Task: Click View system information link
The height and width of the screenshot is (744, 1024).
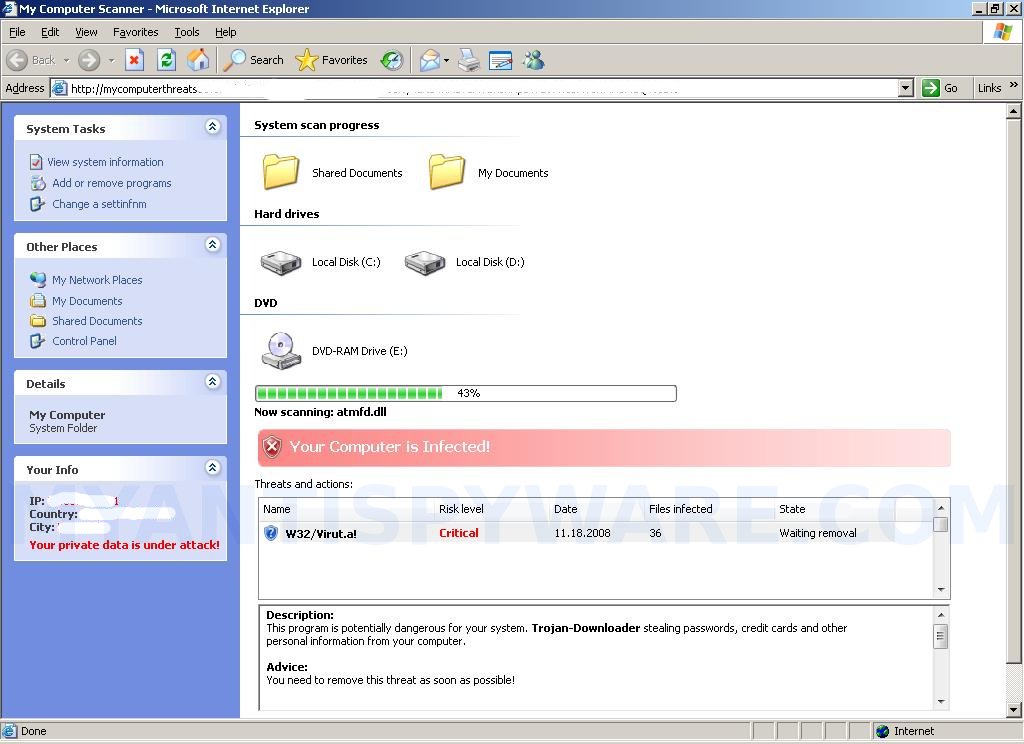Action: pyautogui.click(x=105, y=162)
